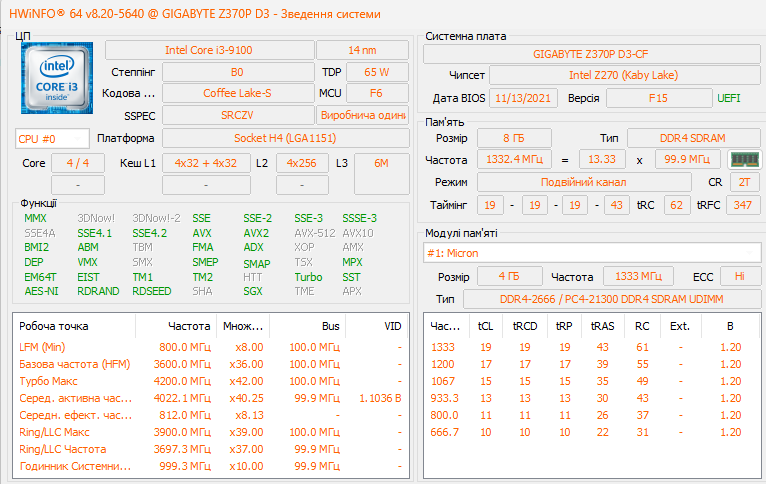Select the 65 W TDP value
The height and width of the screenshot is (484, 766).
tap(377, 72)
